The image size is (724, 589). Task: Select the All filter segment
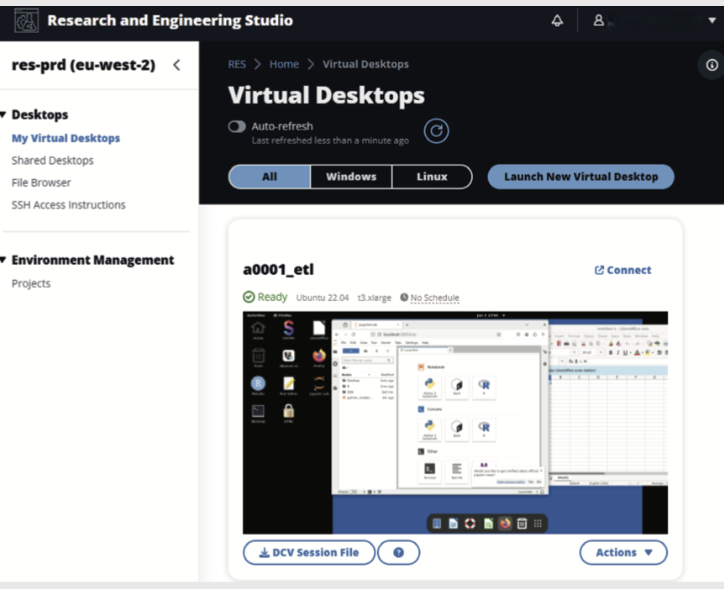(269, 177)
